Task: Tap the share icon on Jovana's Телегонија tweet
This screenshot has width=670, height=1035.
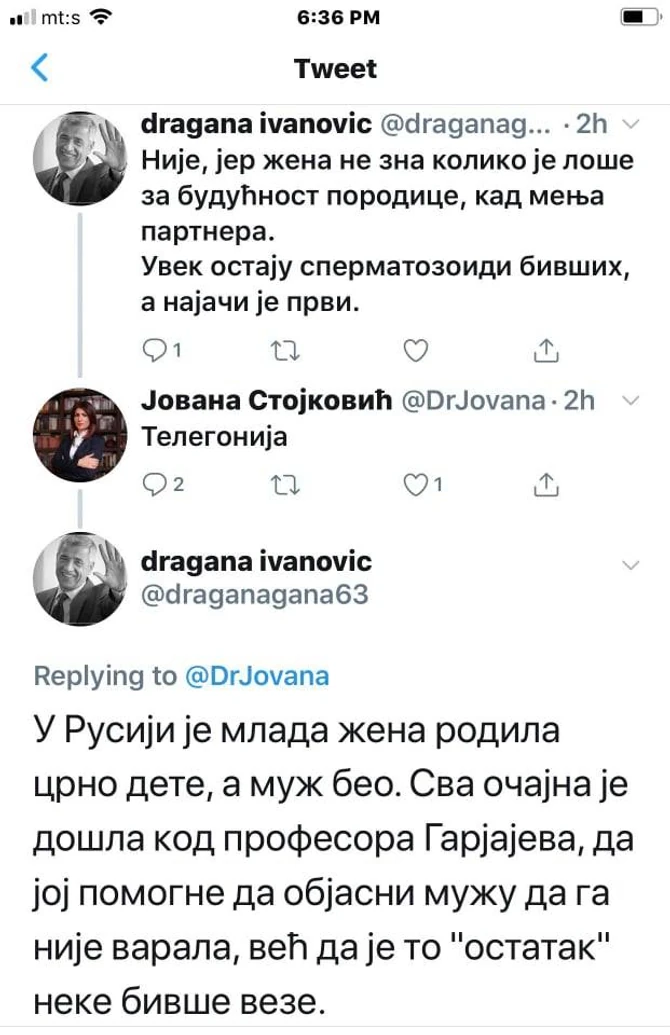Action: [546, 485]
